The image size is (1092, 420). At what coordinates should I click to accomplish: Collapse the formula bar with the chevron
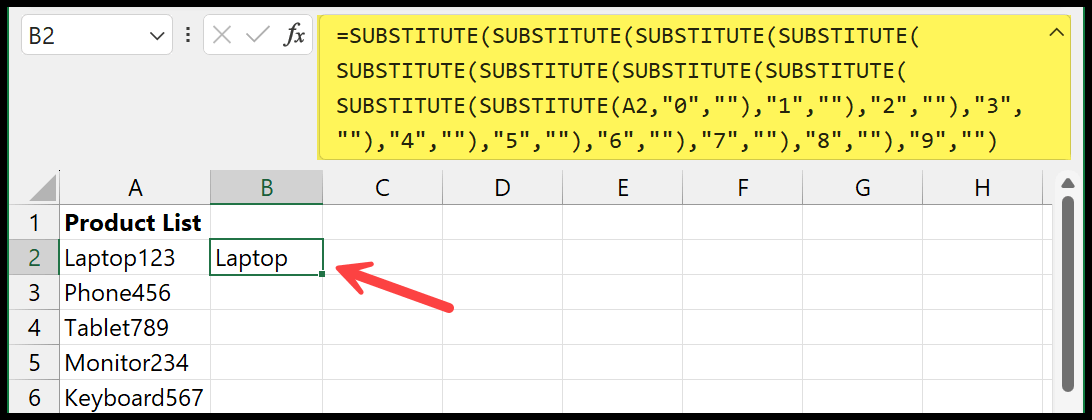tap(1056, 32)
